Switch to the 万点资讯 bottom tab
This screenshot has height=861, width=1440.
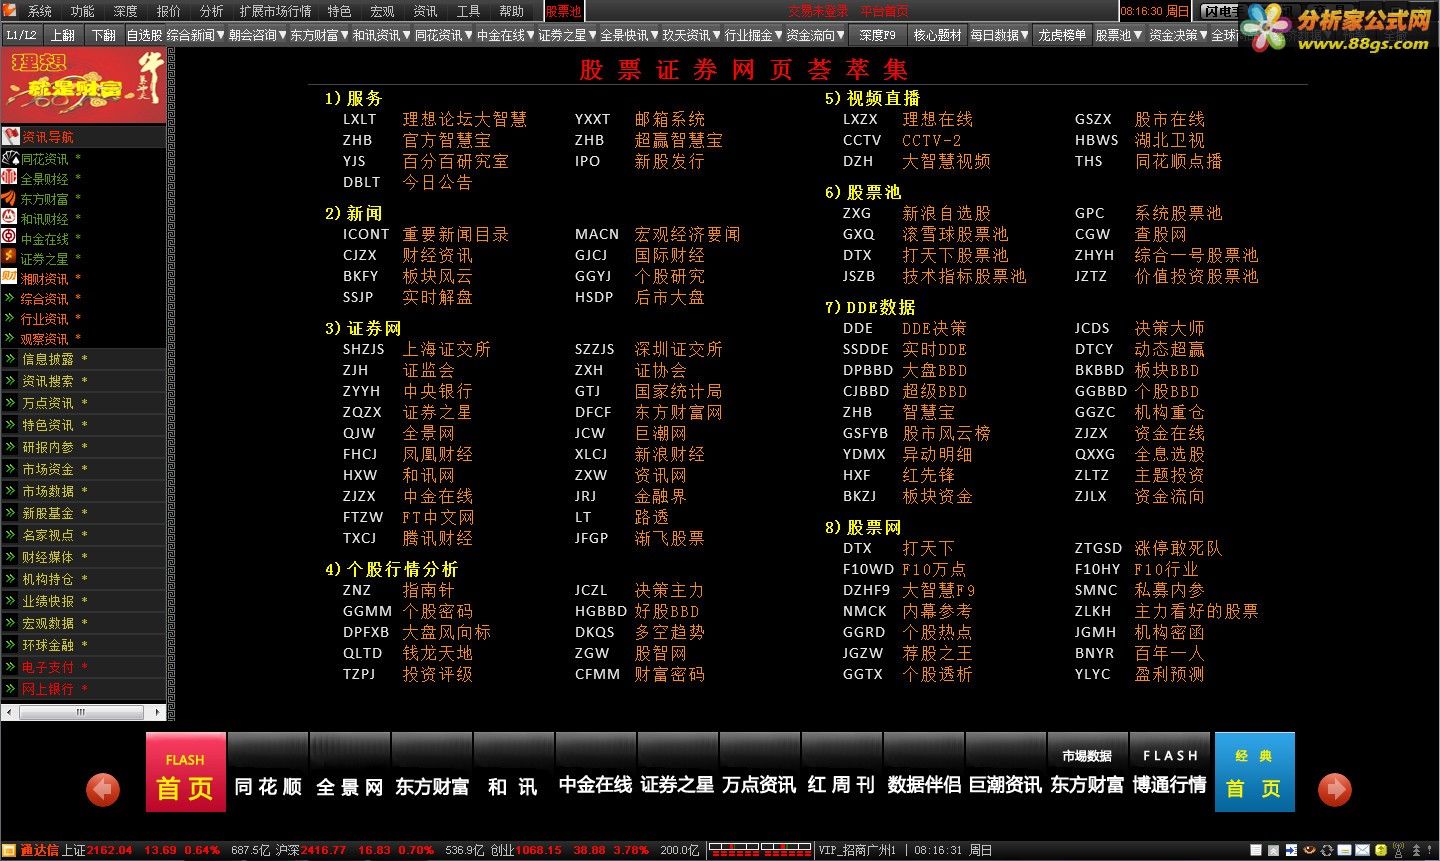(x=759, y=772)
